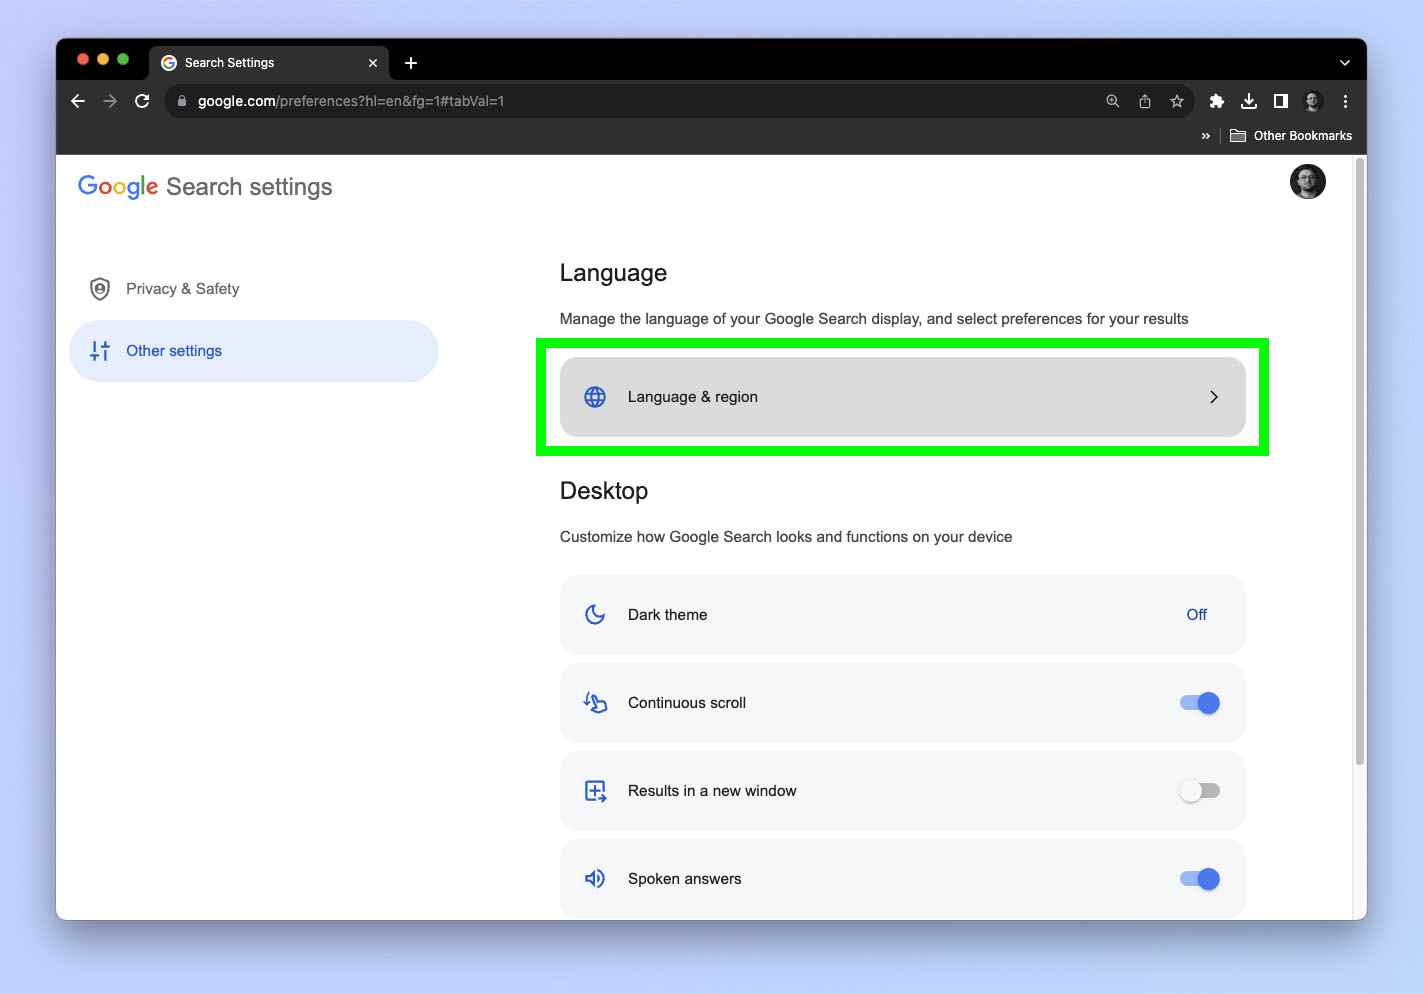
Task: Click the Continuous scroll label
Action: coord(687,703)
